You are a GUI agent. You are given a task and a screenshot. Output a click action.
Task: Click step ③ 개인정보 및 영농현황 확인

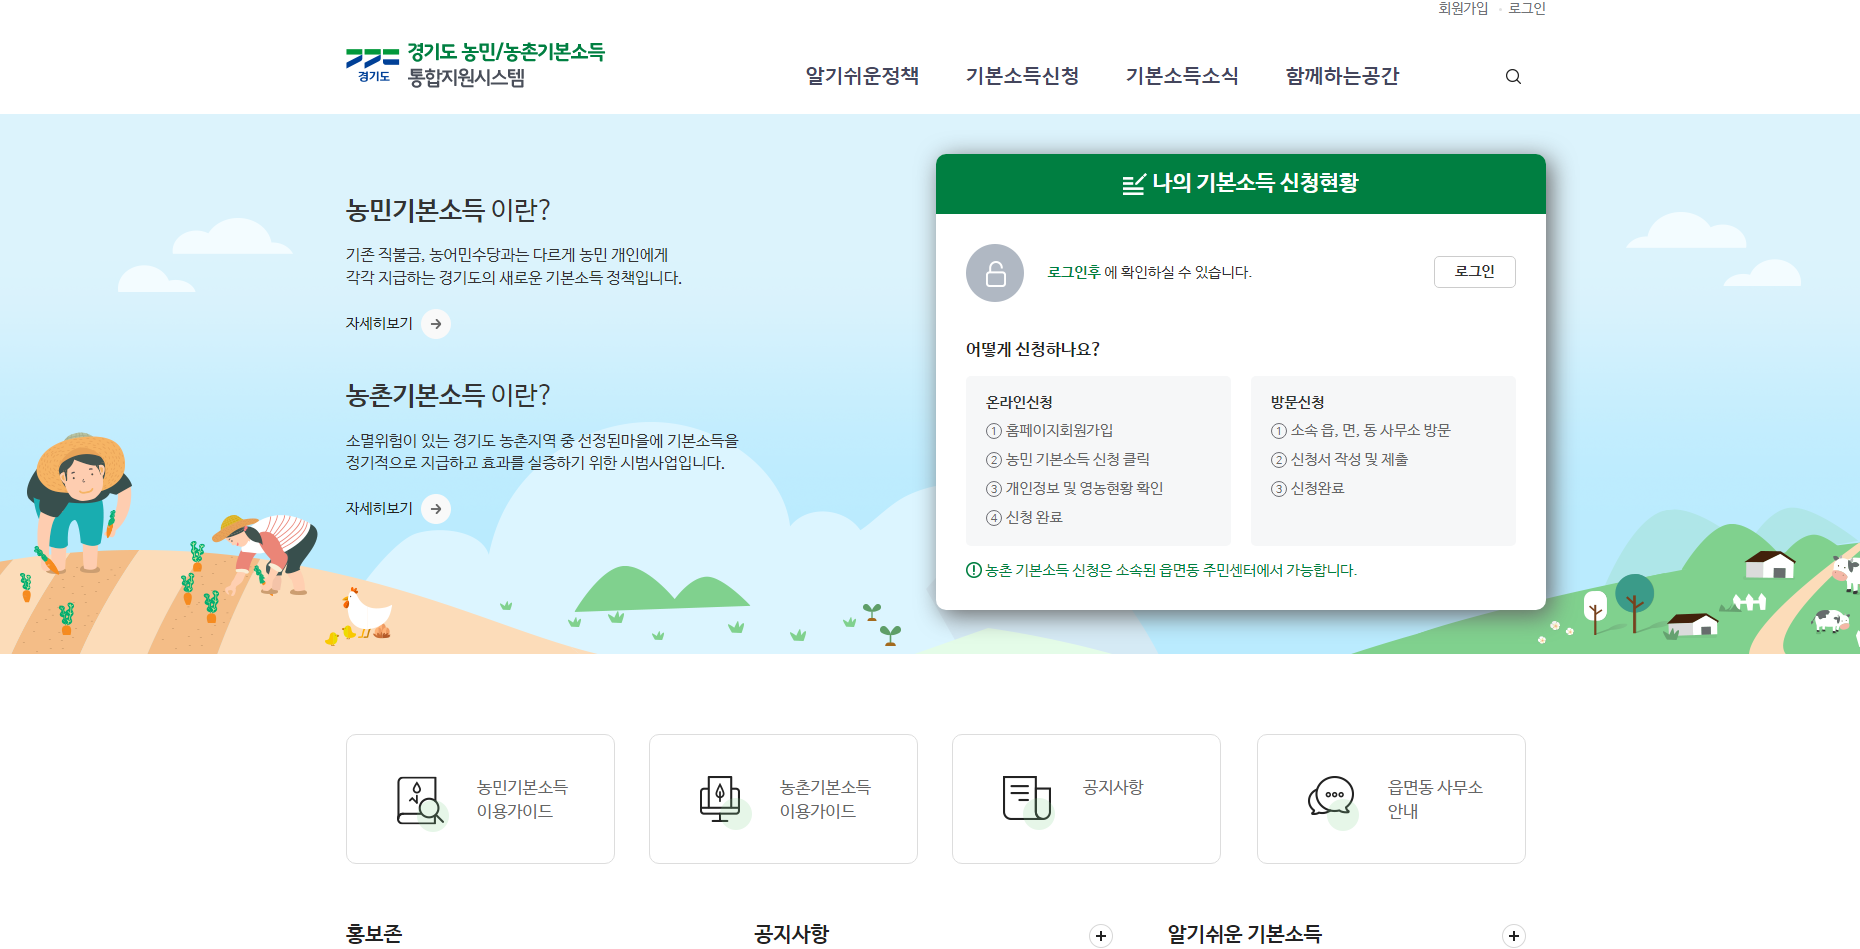(1075, 489)
